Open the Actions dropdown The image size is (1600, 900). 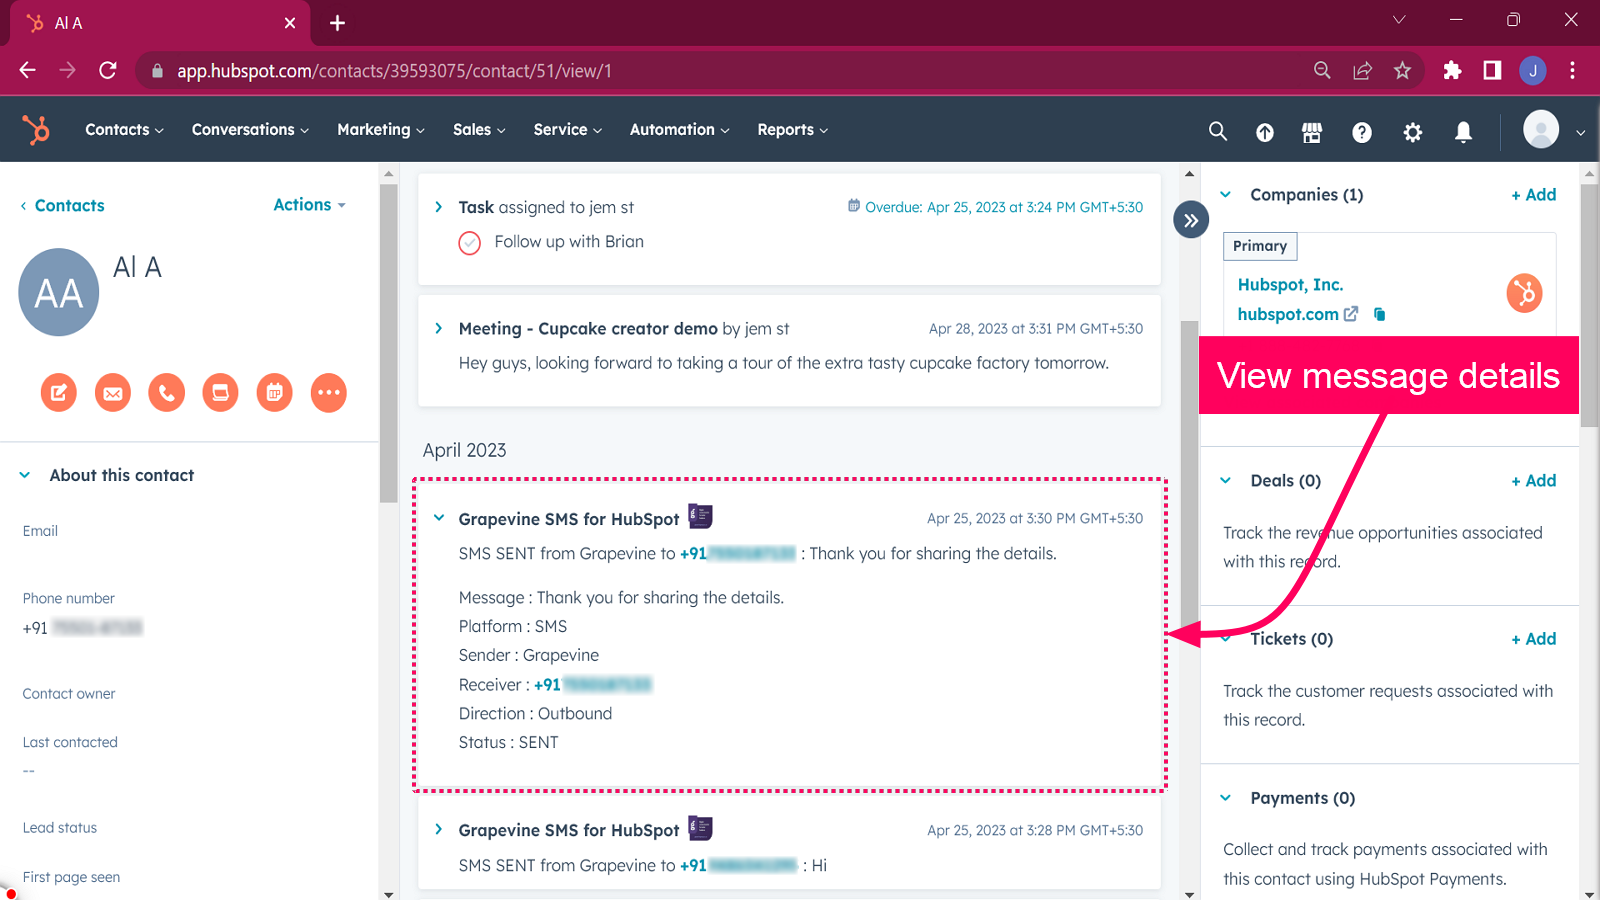[x=308, y=204]
